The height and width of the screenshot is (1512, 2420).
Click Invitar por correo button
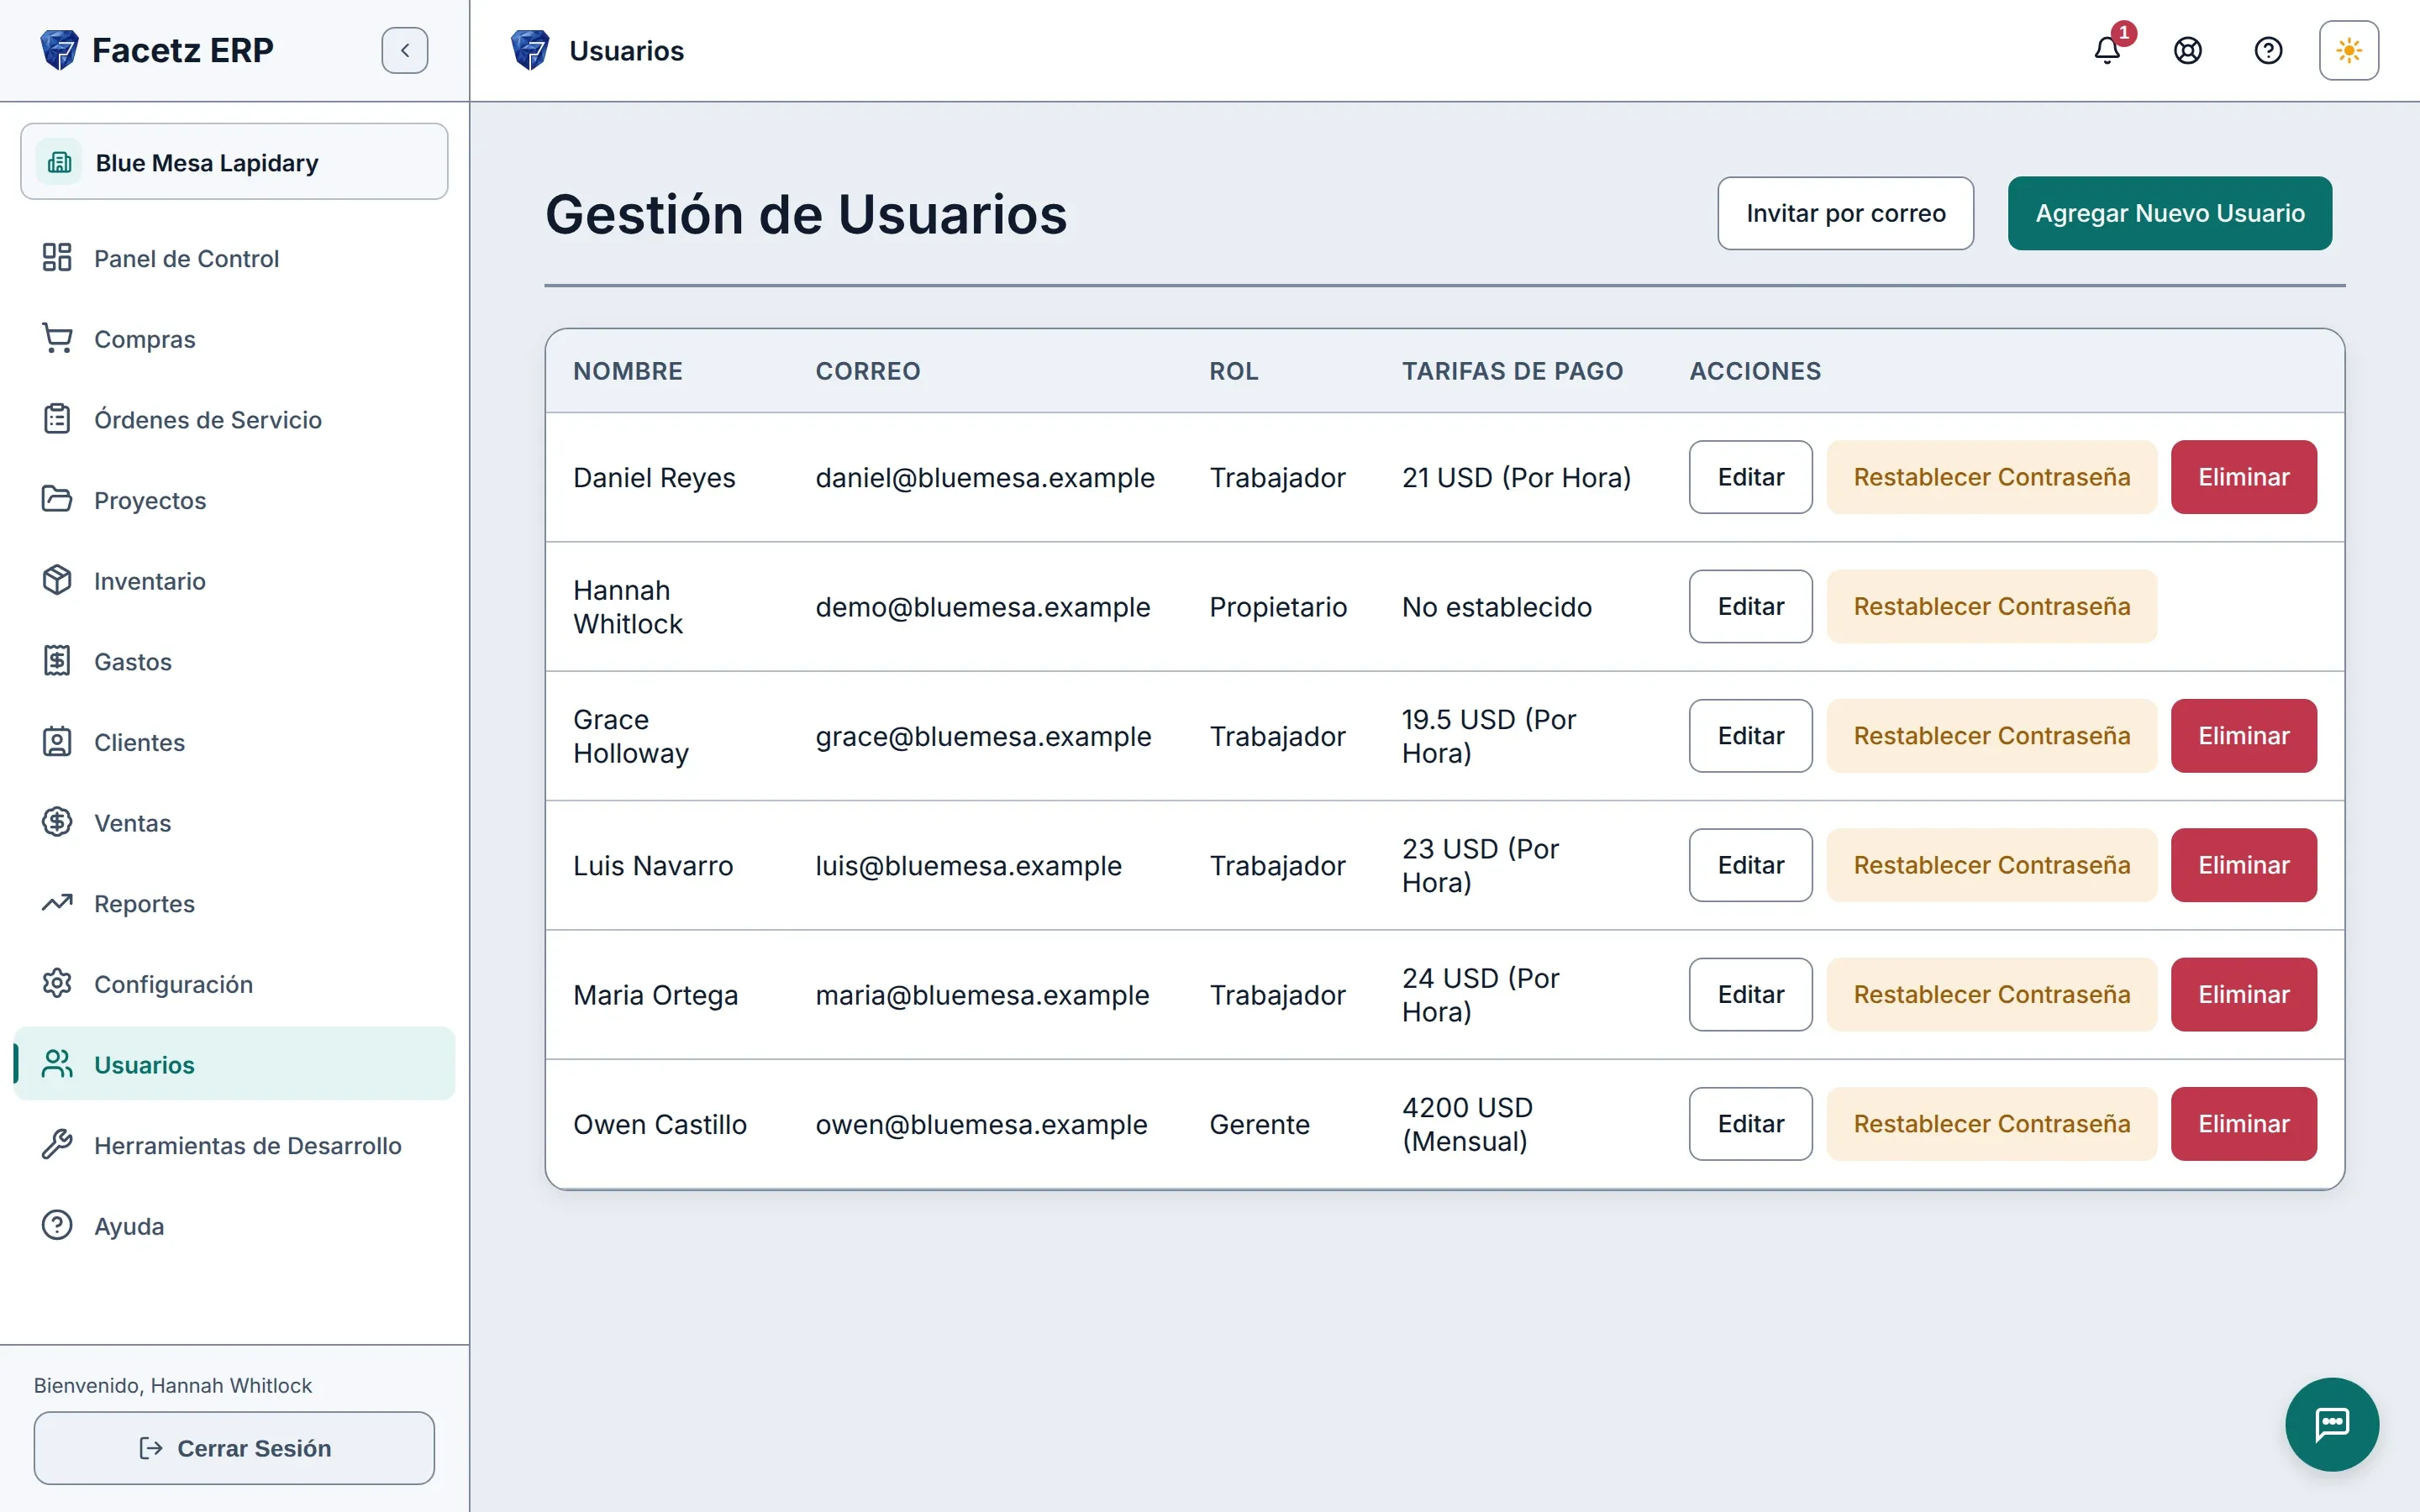tap(1845, 213)
